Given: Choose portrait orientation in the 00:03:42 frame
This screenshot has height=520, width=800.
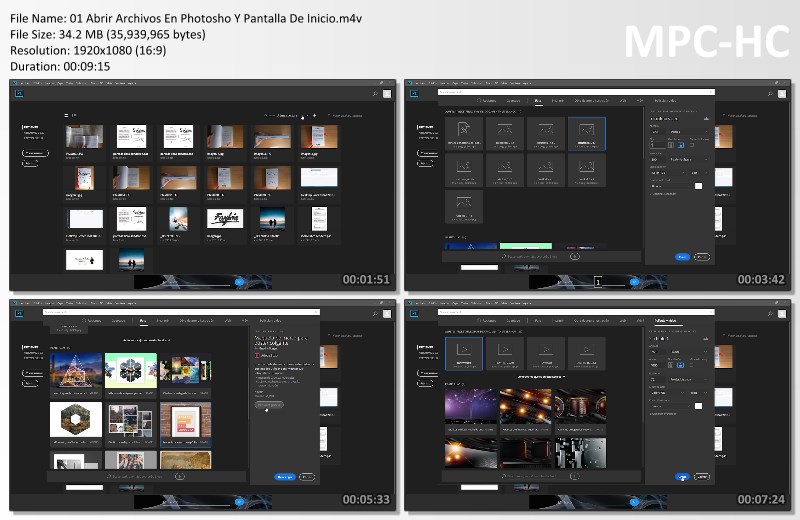Looking at the screenshot, I should point(671,145).
